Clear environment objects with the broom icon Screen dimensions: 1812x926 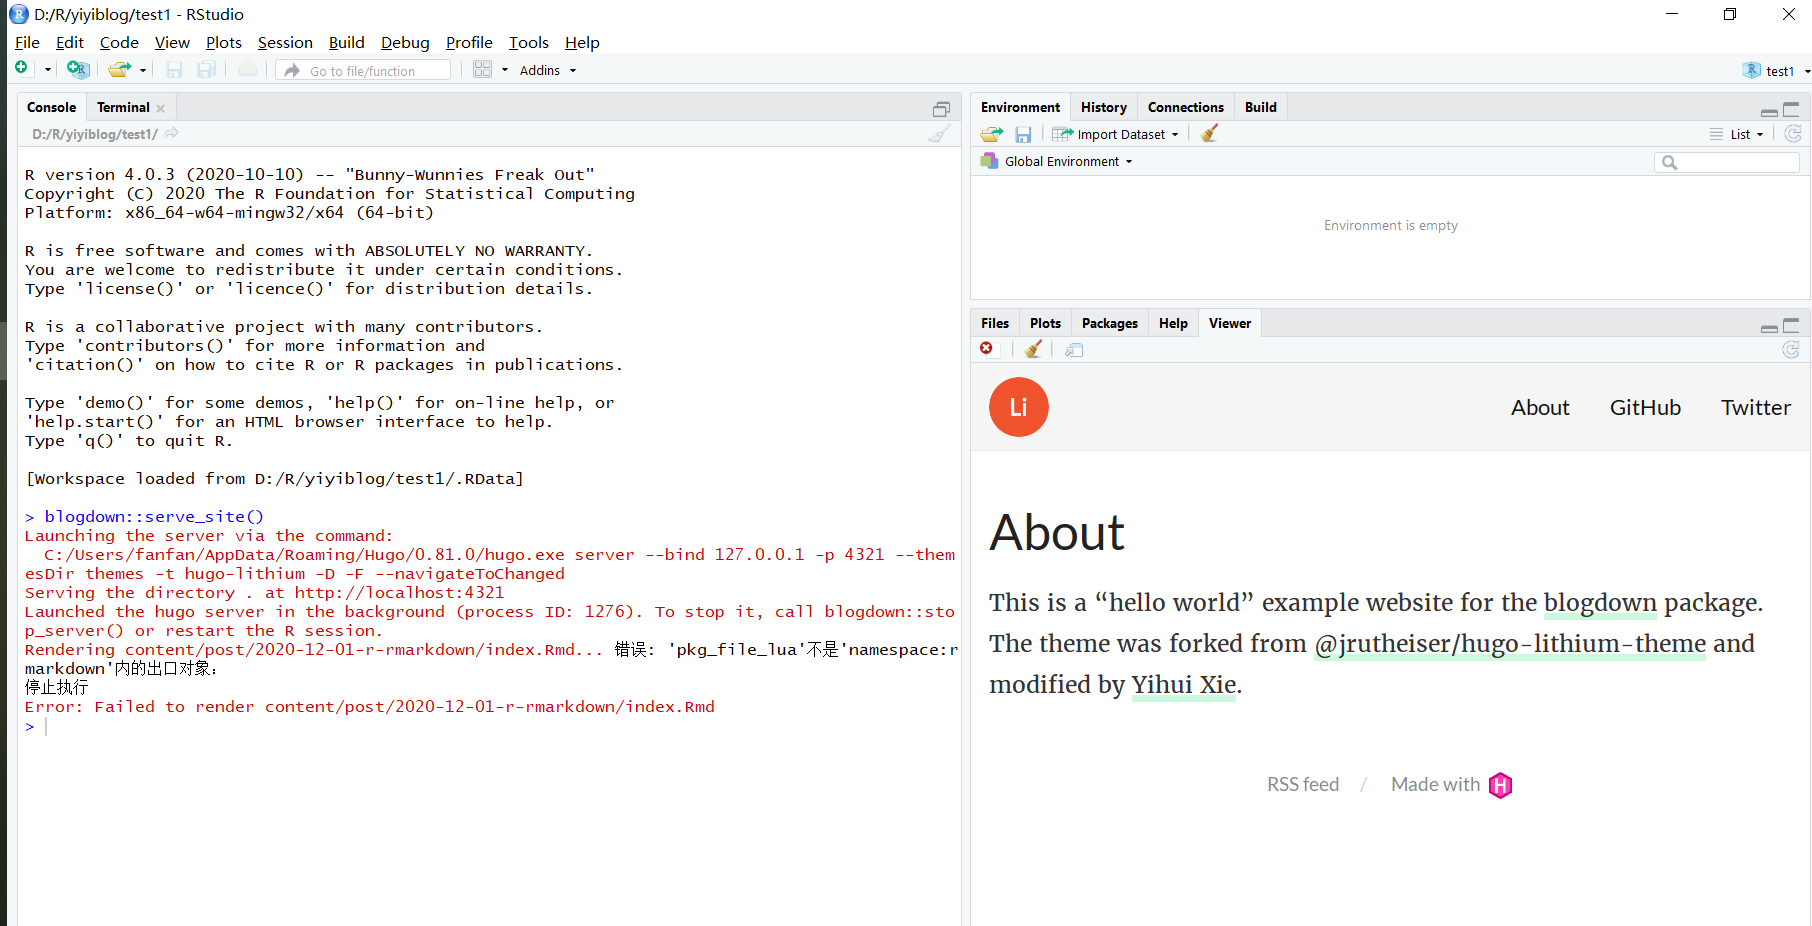coord(1209,133)
